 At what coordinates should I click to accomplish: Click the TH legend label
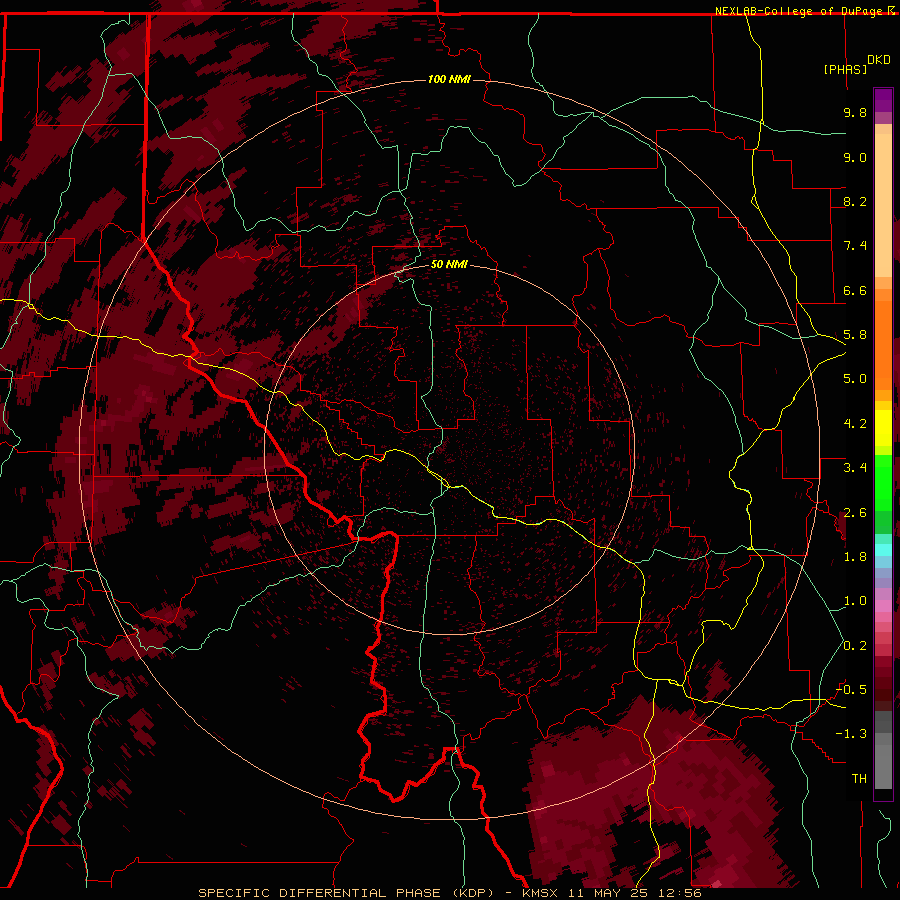pos(859,779)
